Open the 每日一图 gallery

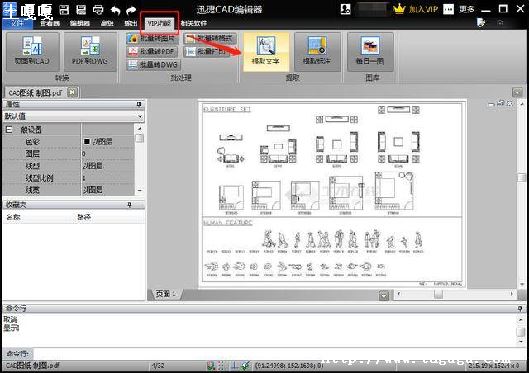(370, 51)
